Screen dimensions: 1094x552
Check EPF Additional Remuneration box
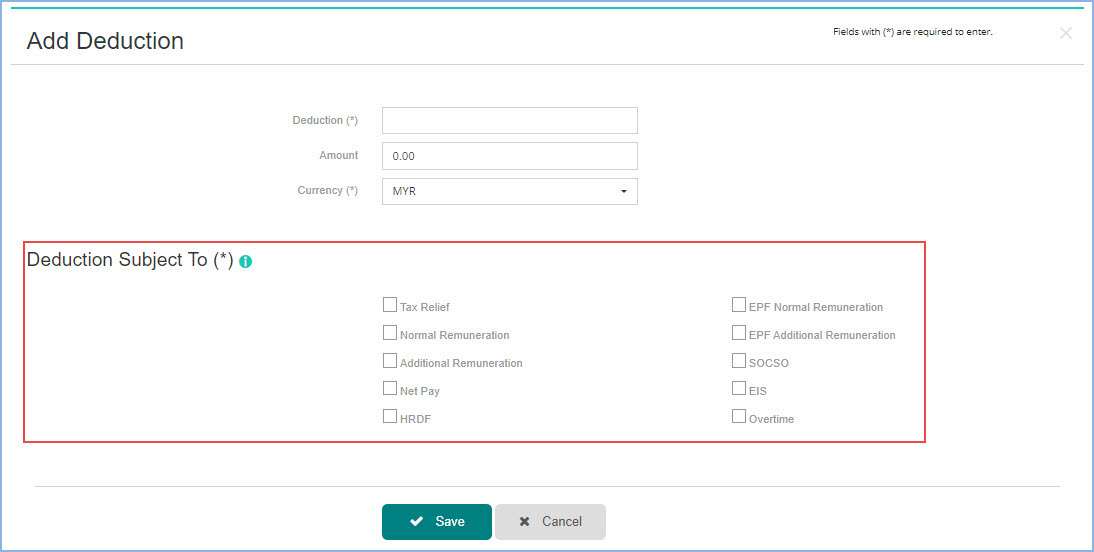(x=739, y=333)
